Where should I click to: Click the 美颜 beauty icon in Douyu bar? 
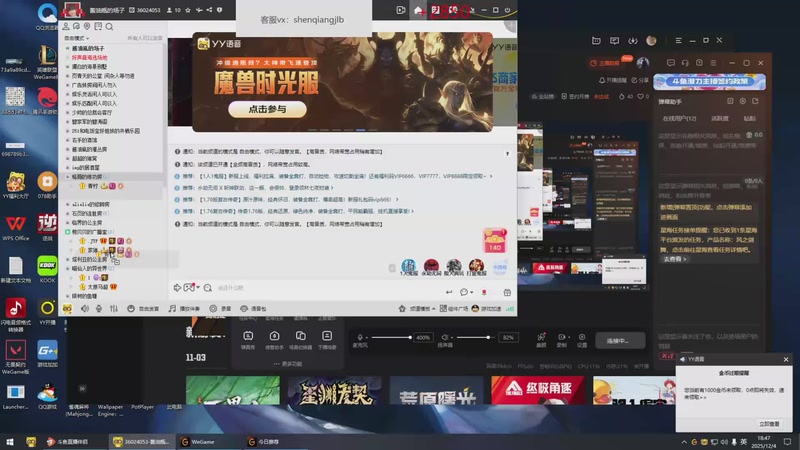(x=541, y=340)
